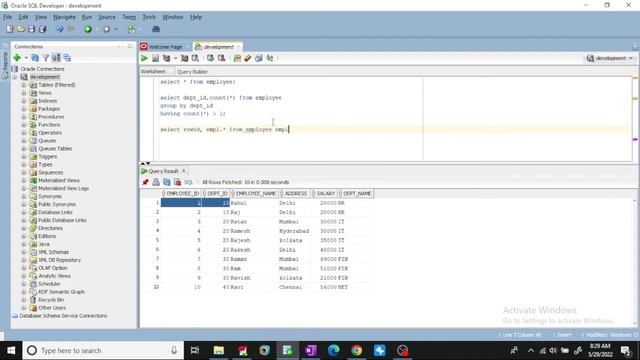Select Database Schema Service Connections item
The width and height of the screenshot is (640, 360).
[63, 316]
